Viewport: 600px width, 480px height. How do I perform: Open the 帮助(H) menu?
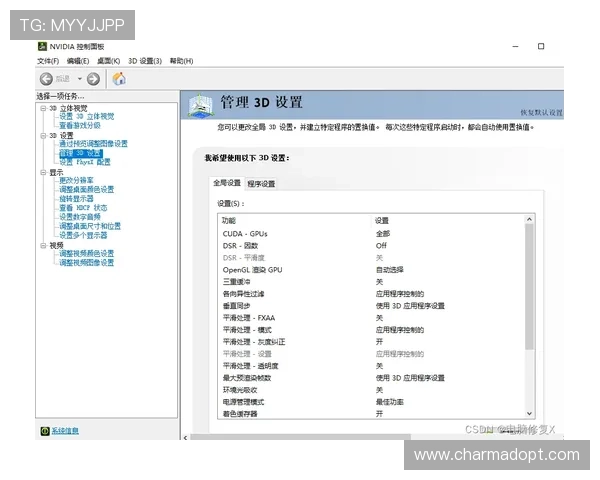pyautogui.click(x=181, y=61)
